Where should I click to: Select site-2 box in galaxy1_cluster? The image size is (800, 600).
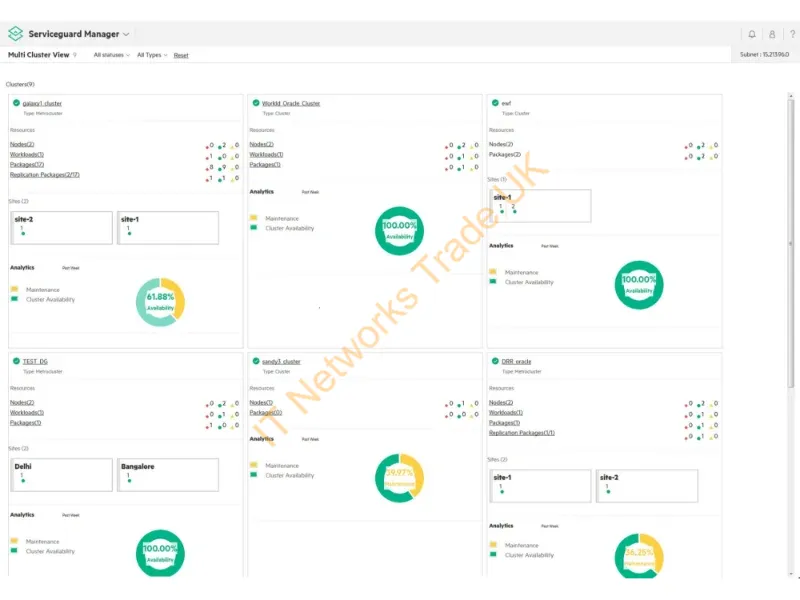[x=62, y=228]
